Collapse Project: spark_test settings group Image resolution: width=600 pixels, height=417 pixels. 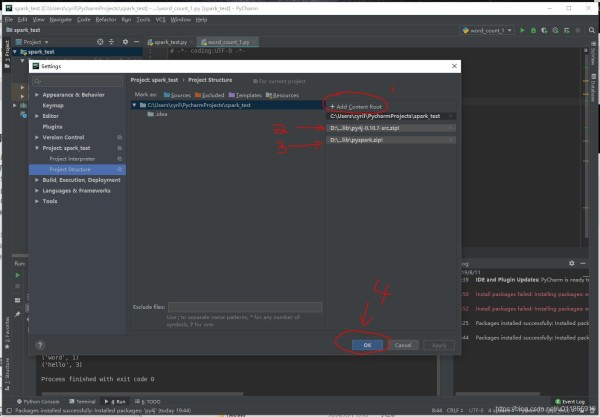[x=37, y=148]
